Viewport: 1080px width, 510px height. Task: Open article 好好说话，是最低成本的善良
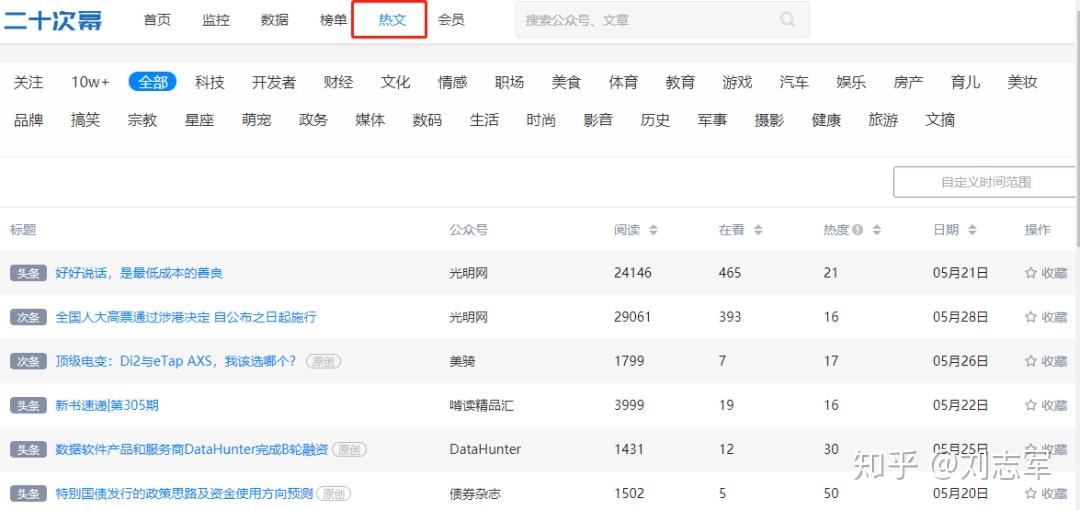tap(139, 273)
